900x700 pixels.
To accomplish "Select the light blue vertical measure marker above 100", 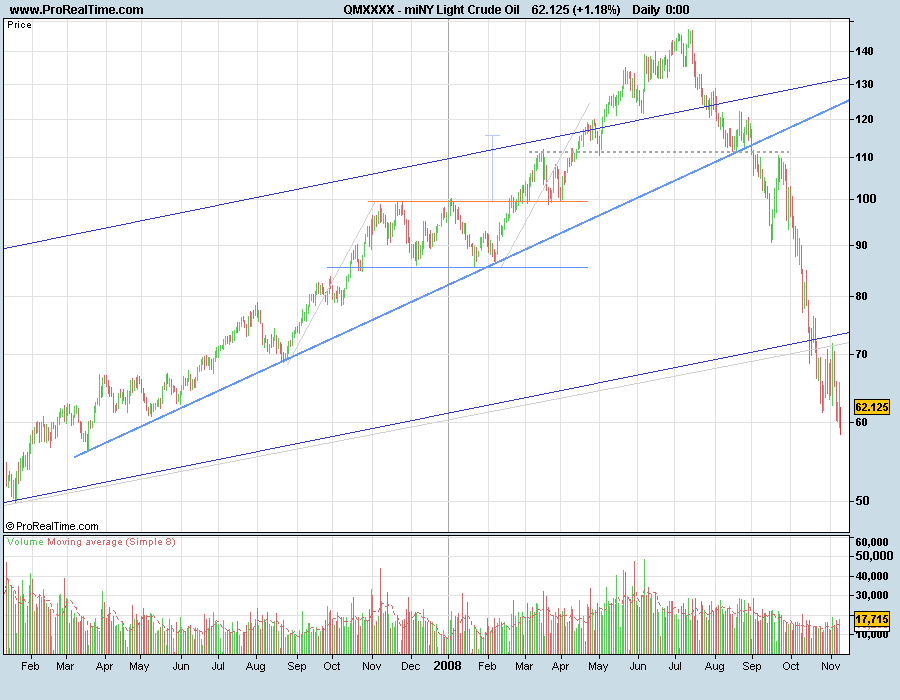I will point(492,166).
